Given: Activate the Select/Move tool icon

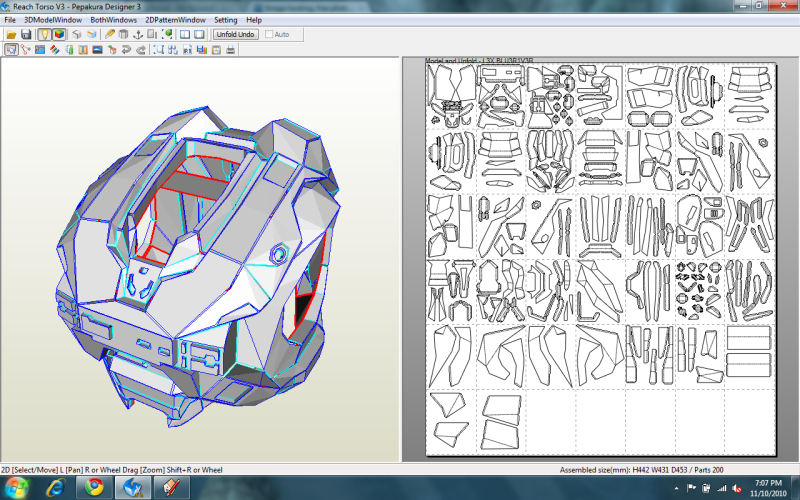Looking at the screenshot, I should (11, 49).
